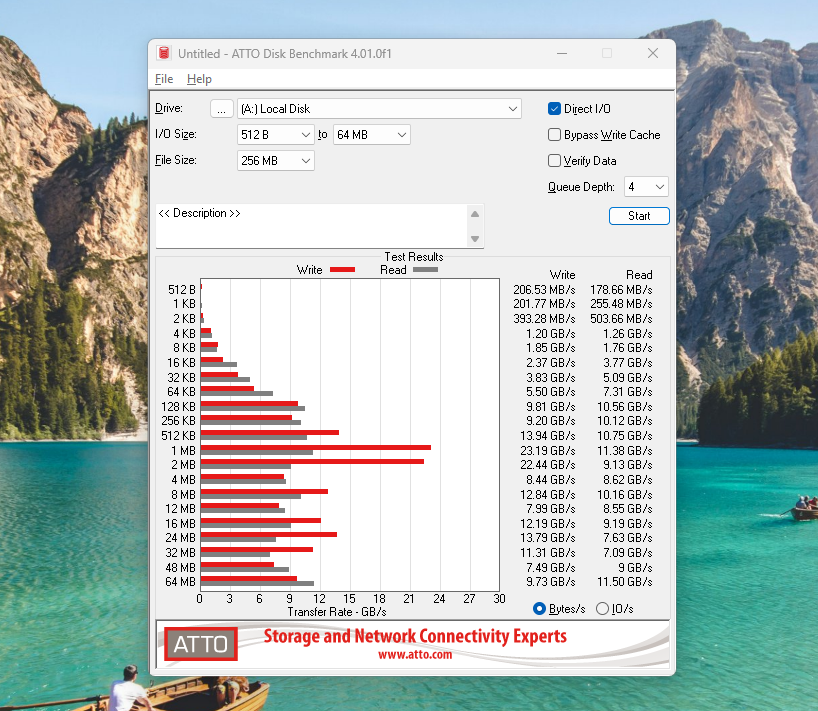Enable the Verify Data checkbox
This screenshot has width=818, height=711.
coord(555,161)
